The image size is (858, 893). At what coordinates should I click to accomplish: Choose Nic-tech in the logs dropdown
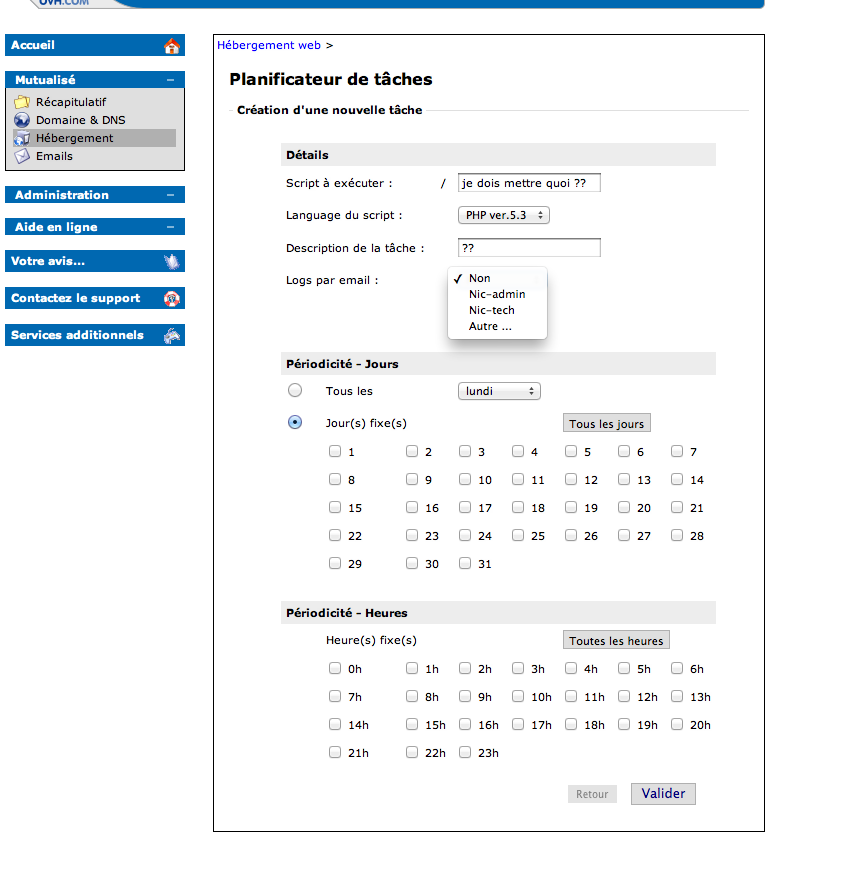coord(491,310)
